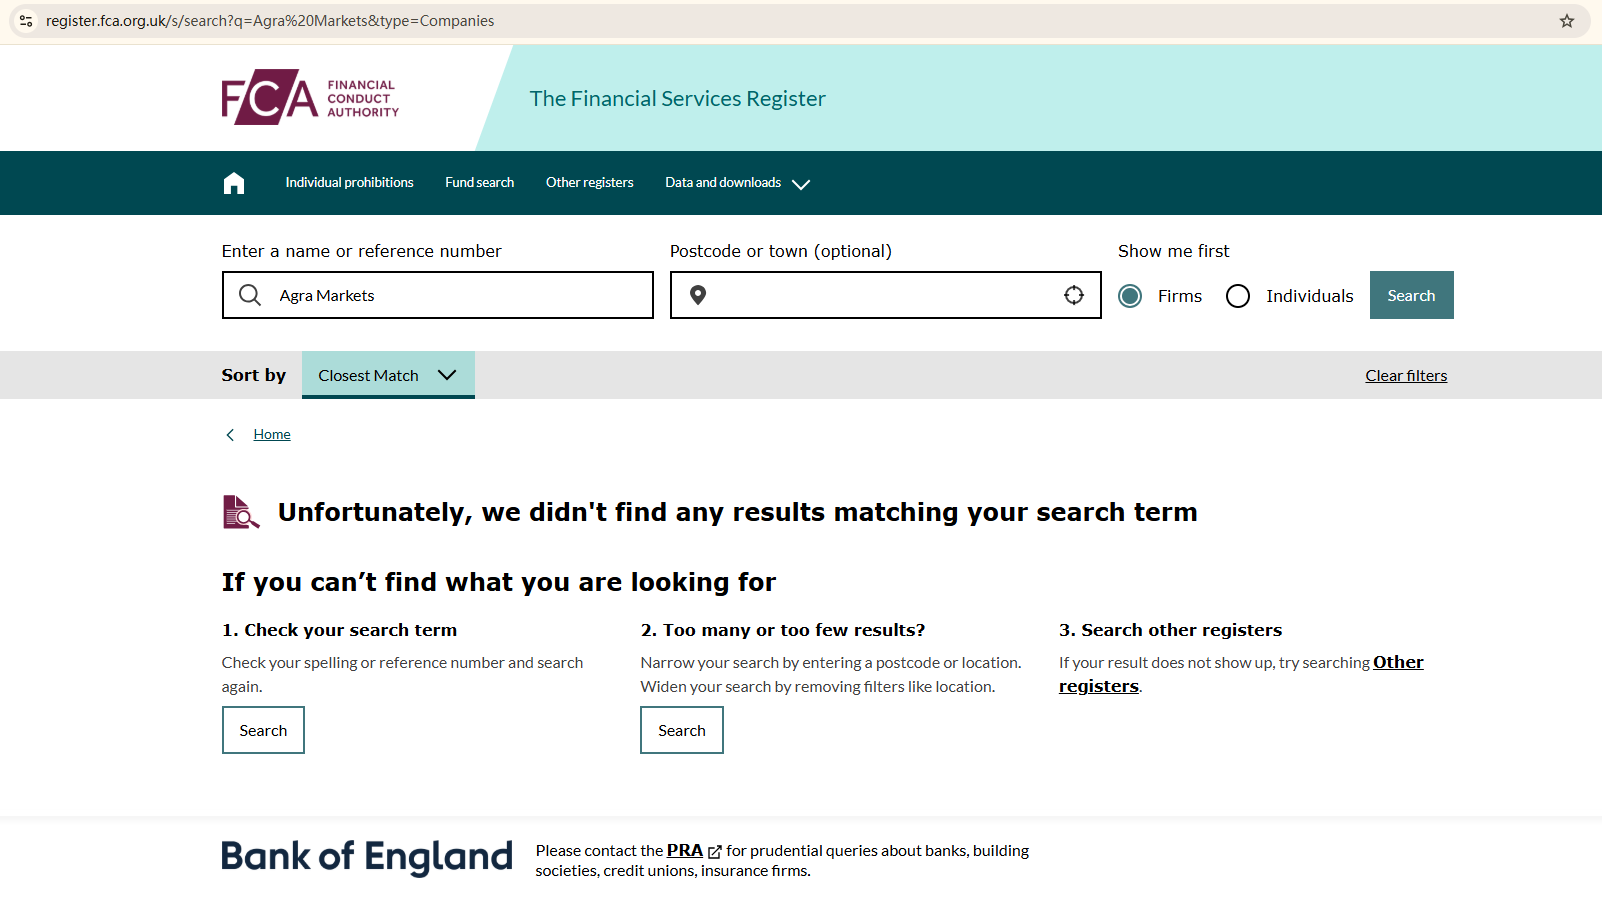Click the home icon in navigation bar
The width and height of the screenshot is (1602, 903).
tap(234, 183)
